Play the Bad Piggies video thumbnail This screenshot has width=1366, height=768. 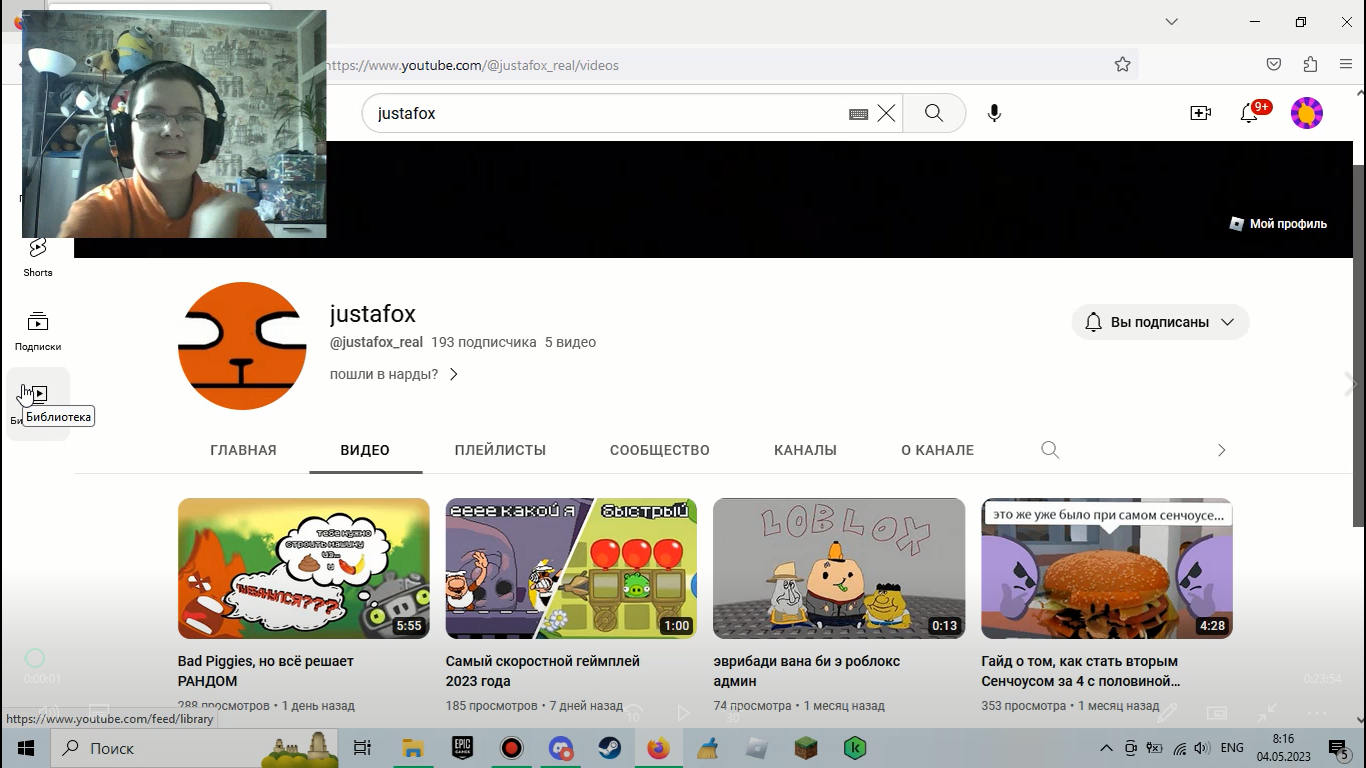click(304, 568)
